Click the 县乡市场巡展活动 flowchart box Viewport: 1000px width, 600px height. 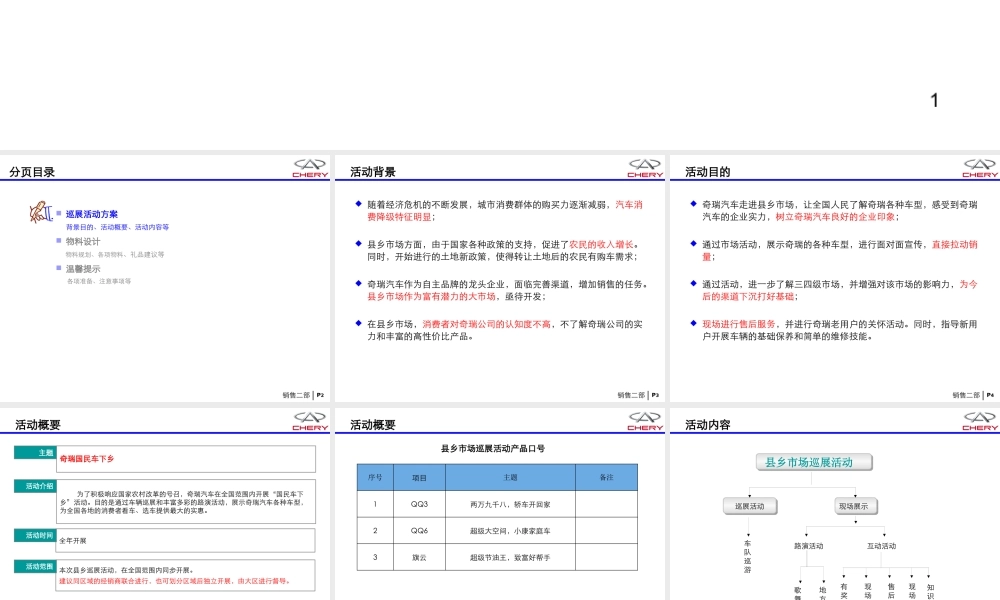click(x=814, y=462)
